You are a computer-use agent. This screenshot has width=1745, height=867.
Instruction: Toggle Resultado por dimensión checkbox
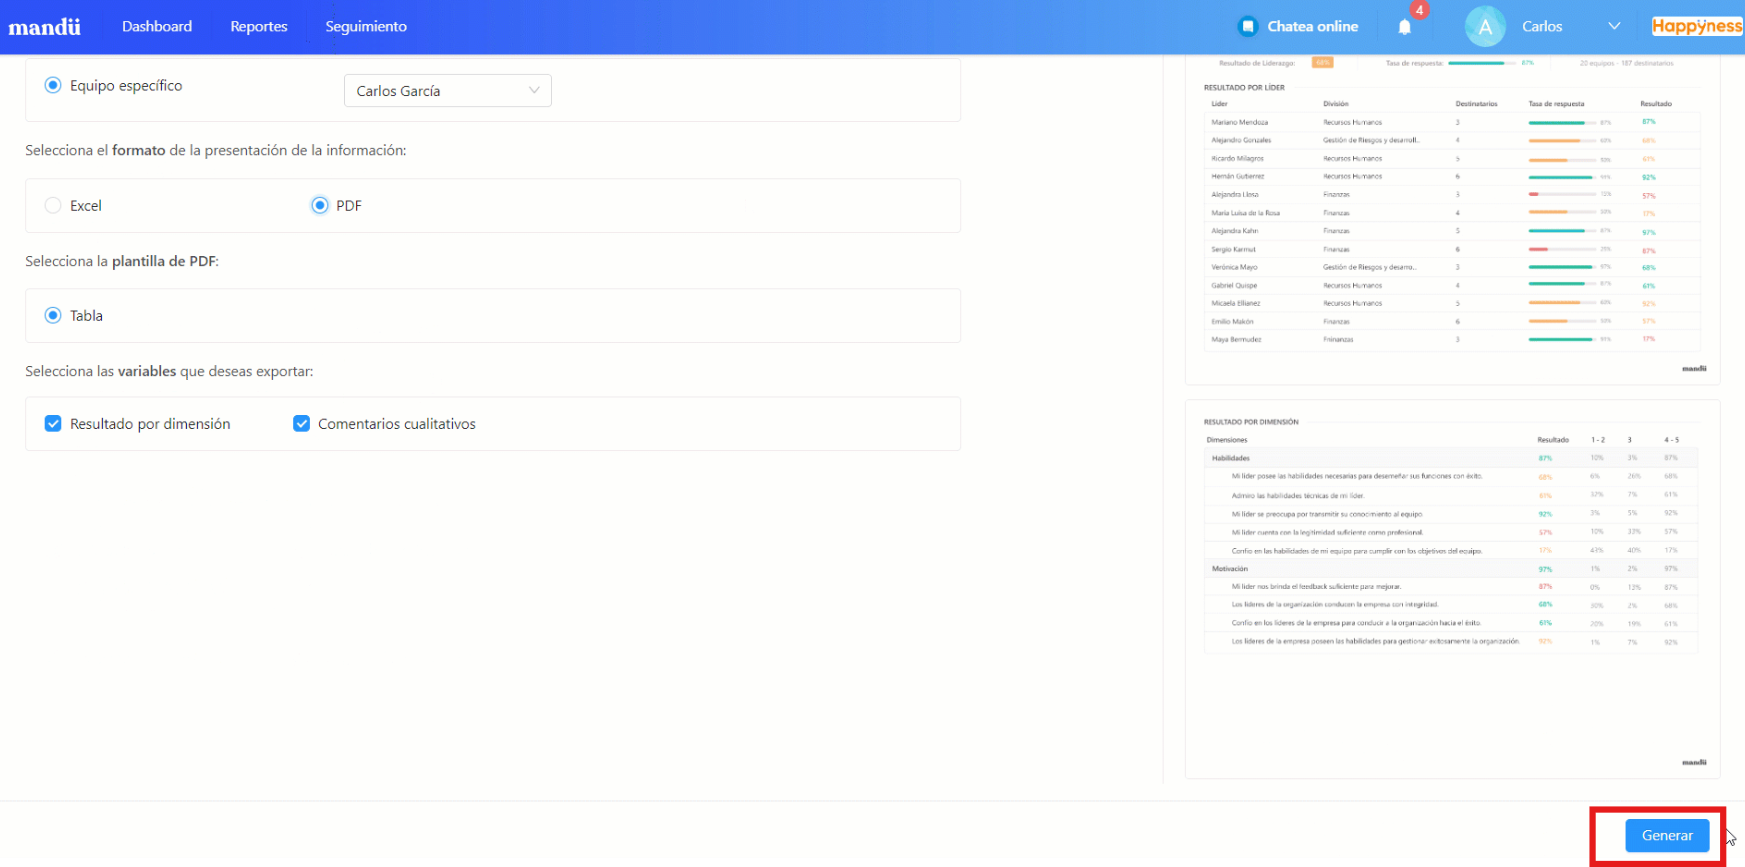(53, 424)
